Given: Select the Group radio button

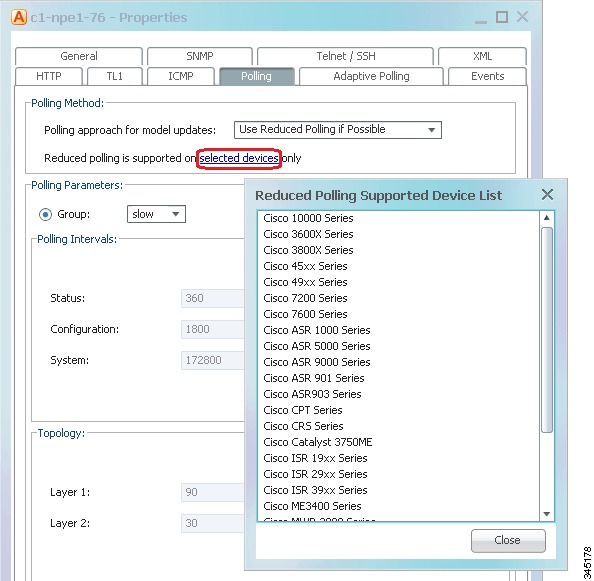Looking at the screenshot, I should [x=45, y=214].
